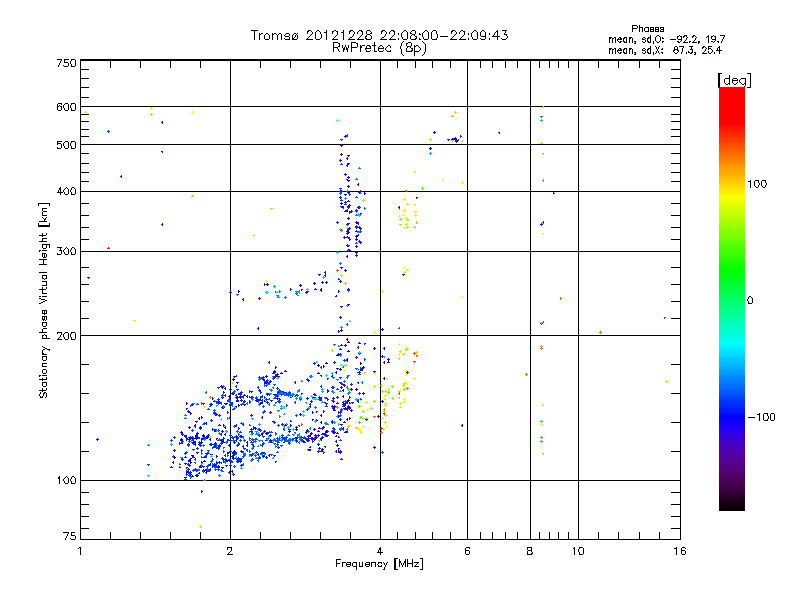Click the y-axis label '200'
Screen dimensions: 800x600
(x=66, y=336)
